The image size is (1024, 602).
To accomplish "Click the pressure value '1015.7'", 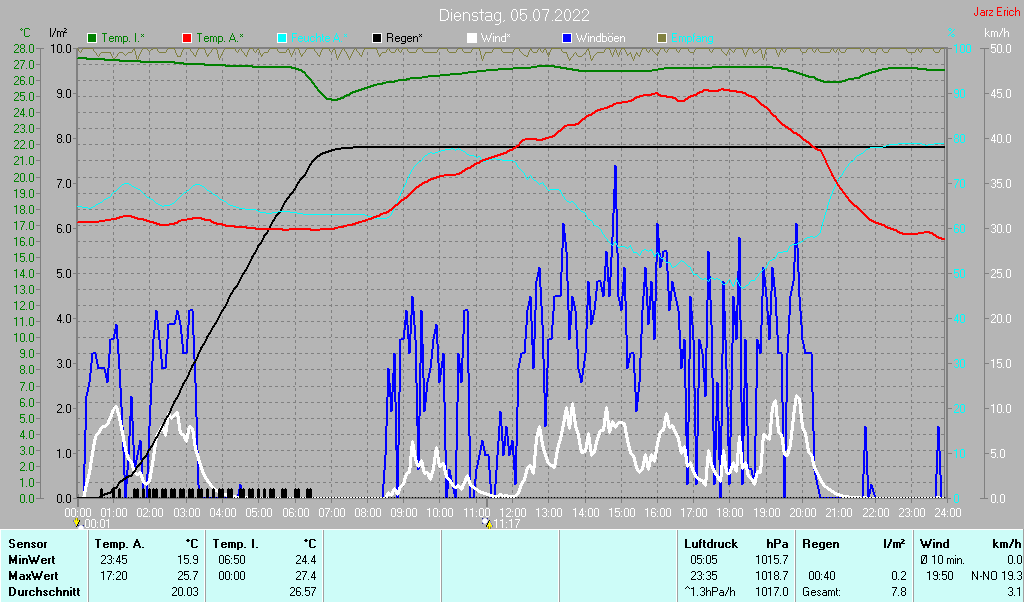I will (771, 560).
